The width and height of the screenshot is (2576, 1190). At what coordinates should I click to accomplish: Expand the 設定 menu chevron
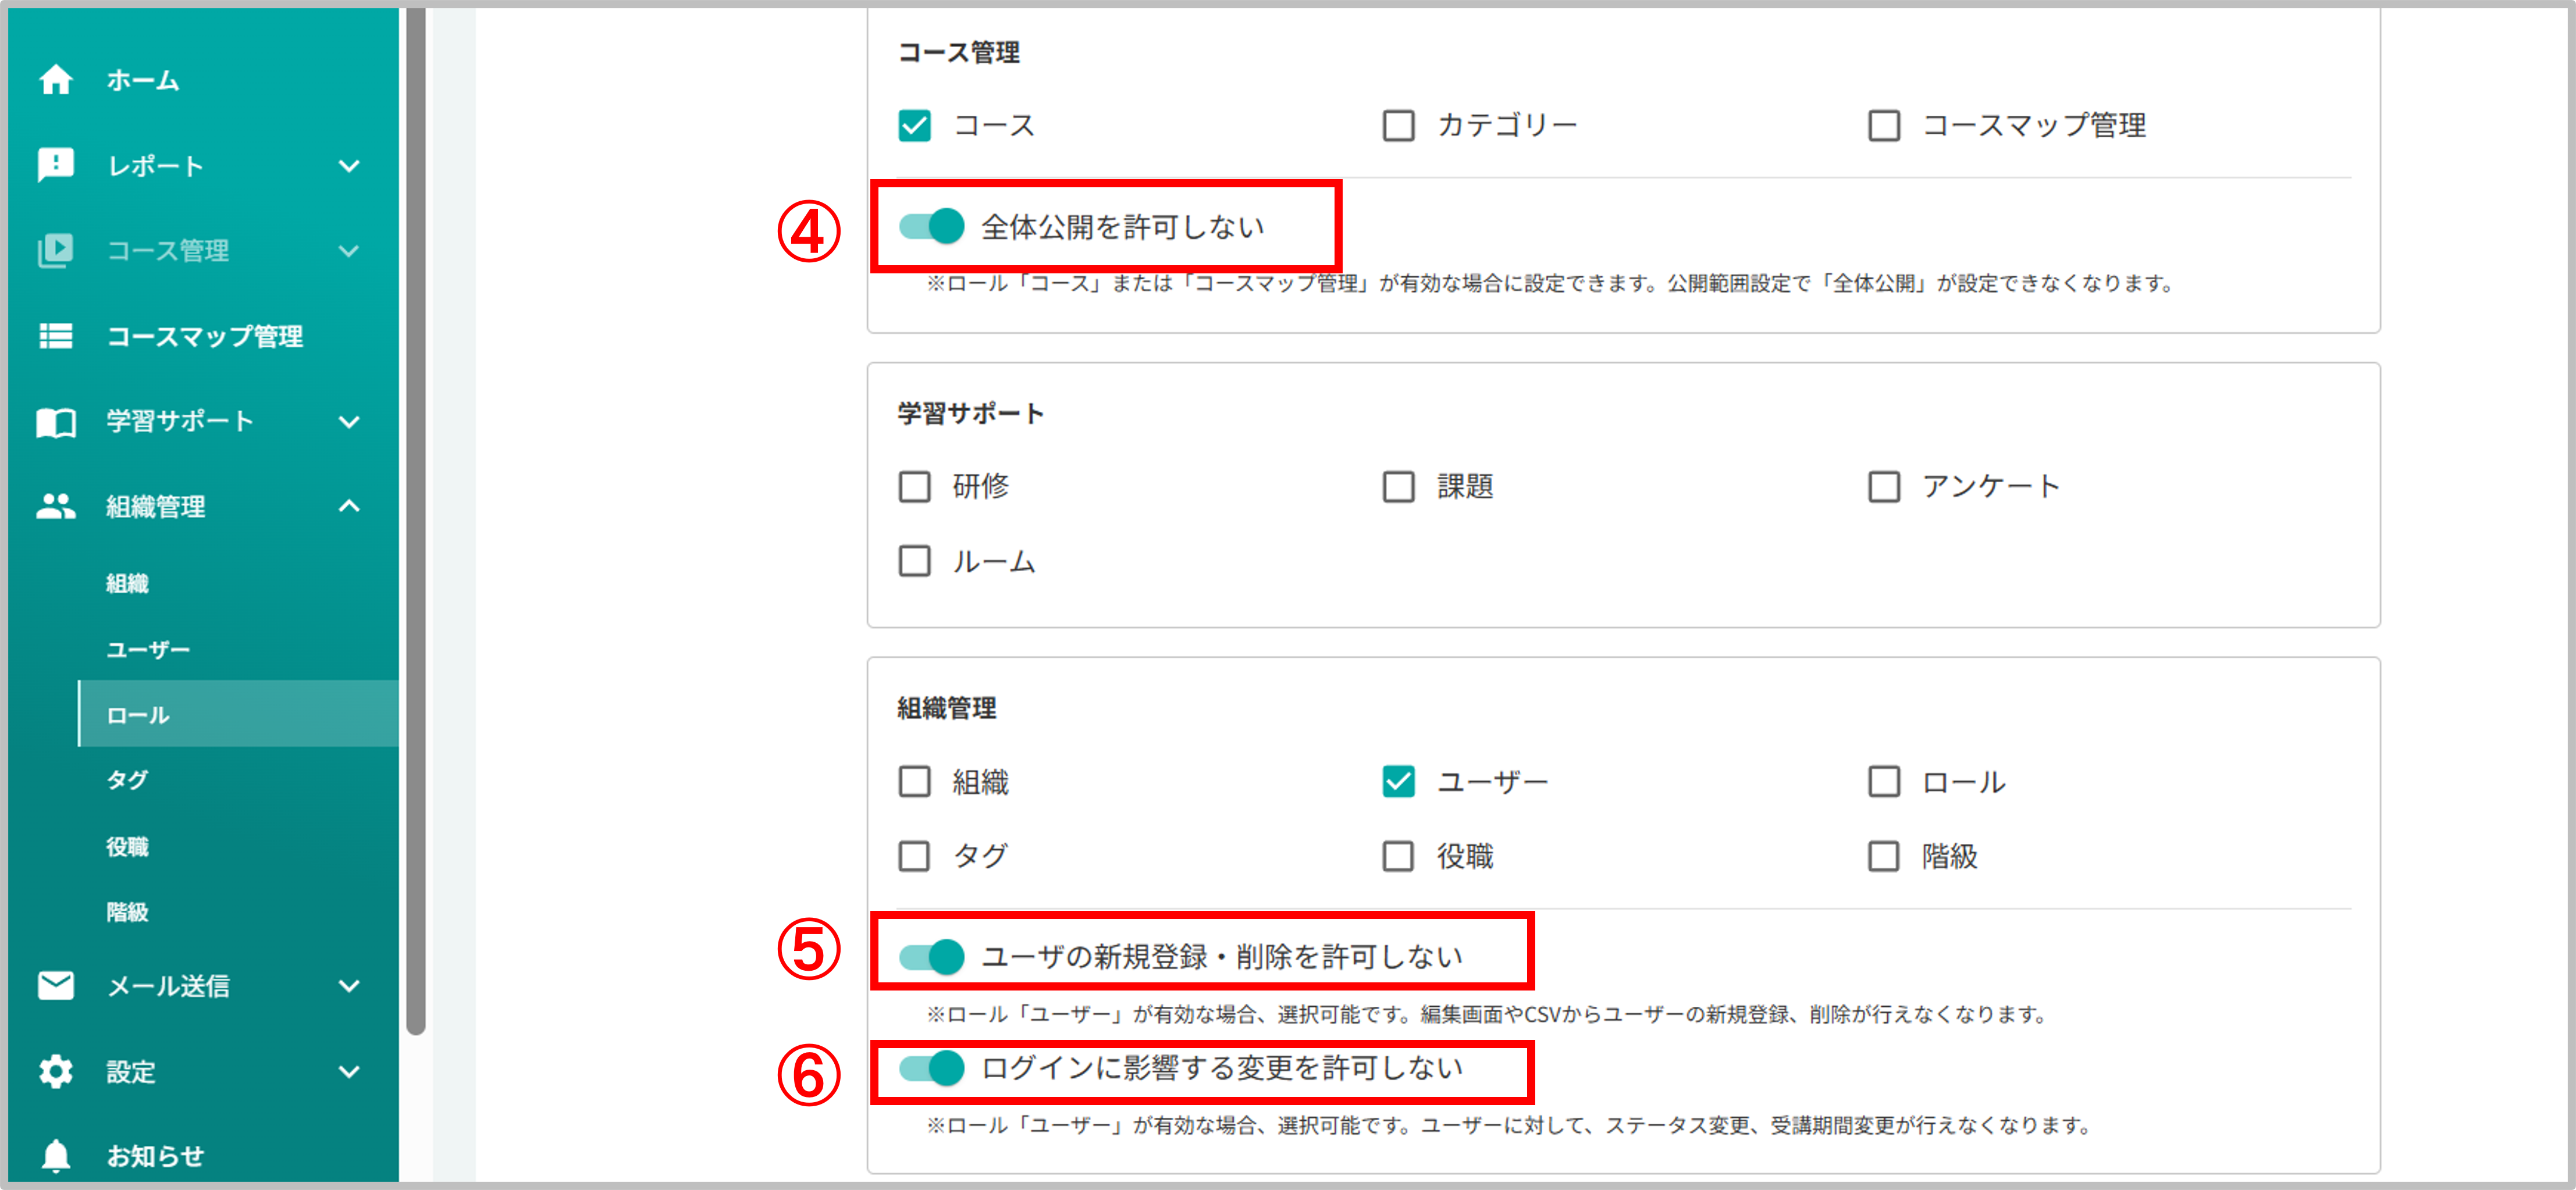349,1072
